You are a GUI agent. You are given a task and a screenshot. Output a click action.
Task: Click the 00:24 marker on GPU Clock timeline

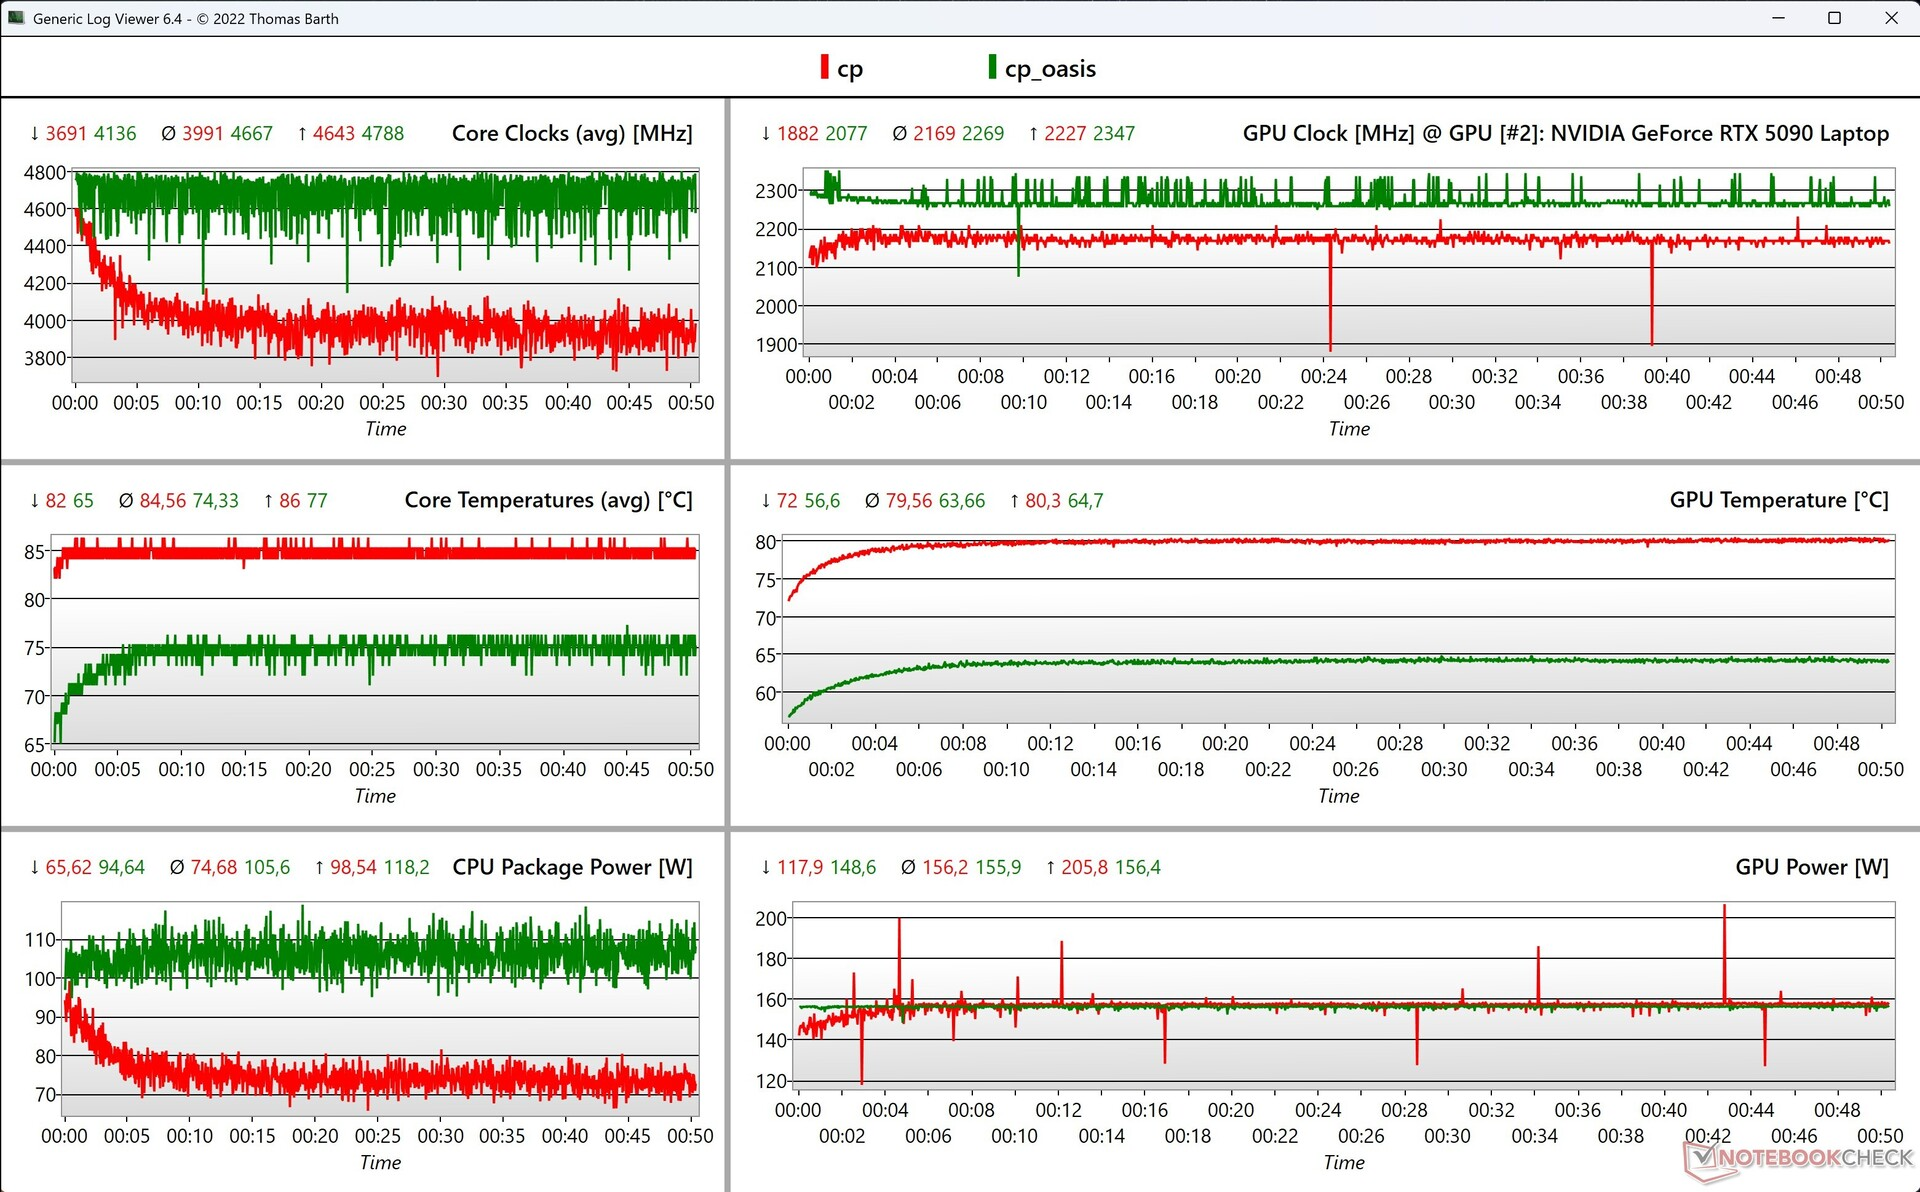pyautogui.click(x=1323, y=376)
